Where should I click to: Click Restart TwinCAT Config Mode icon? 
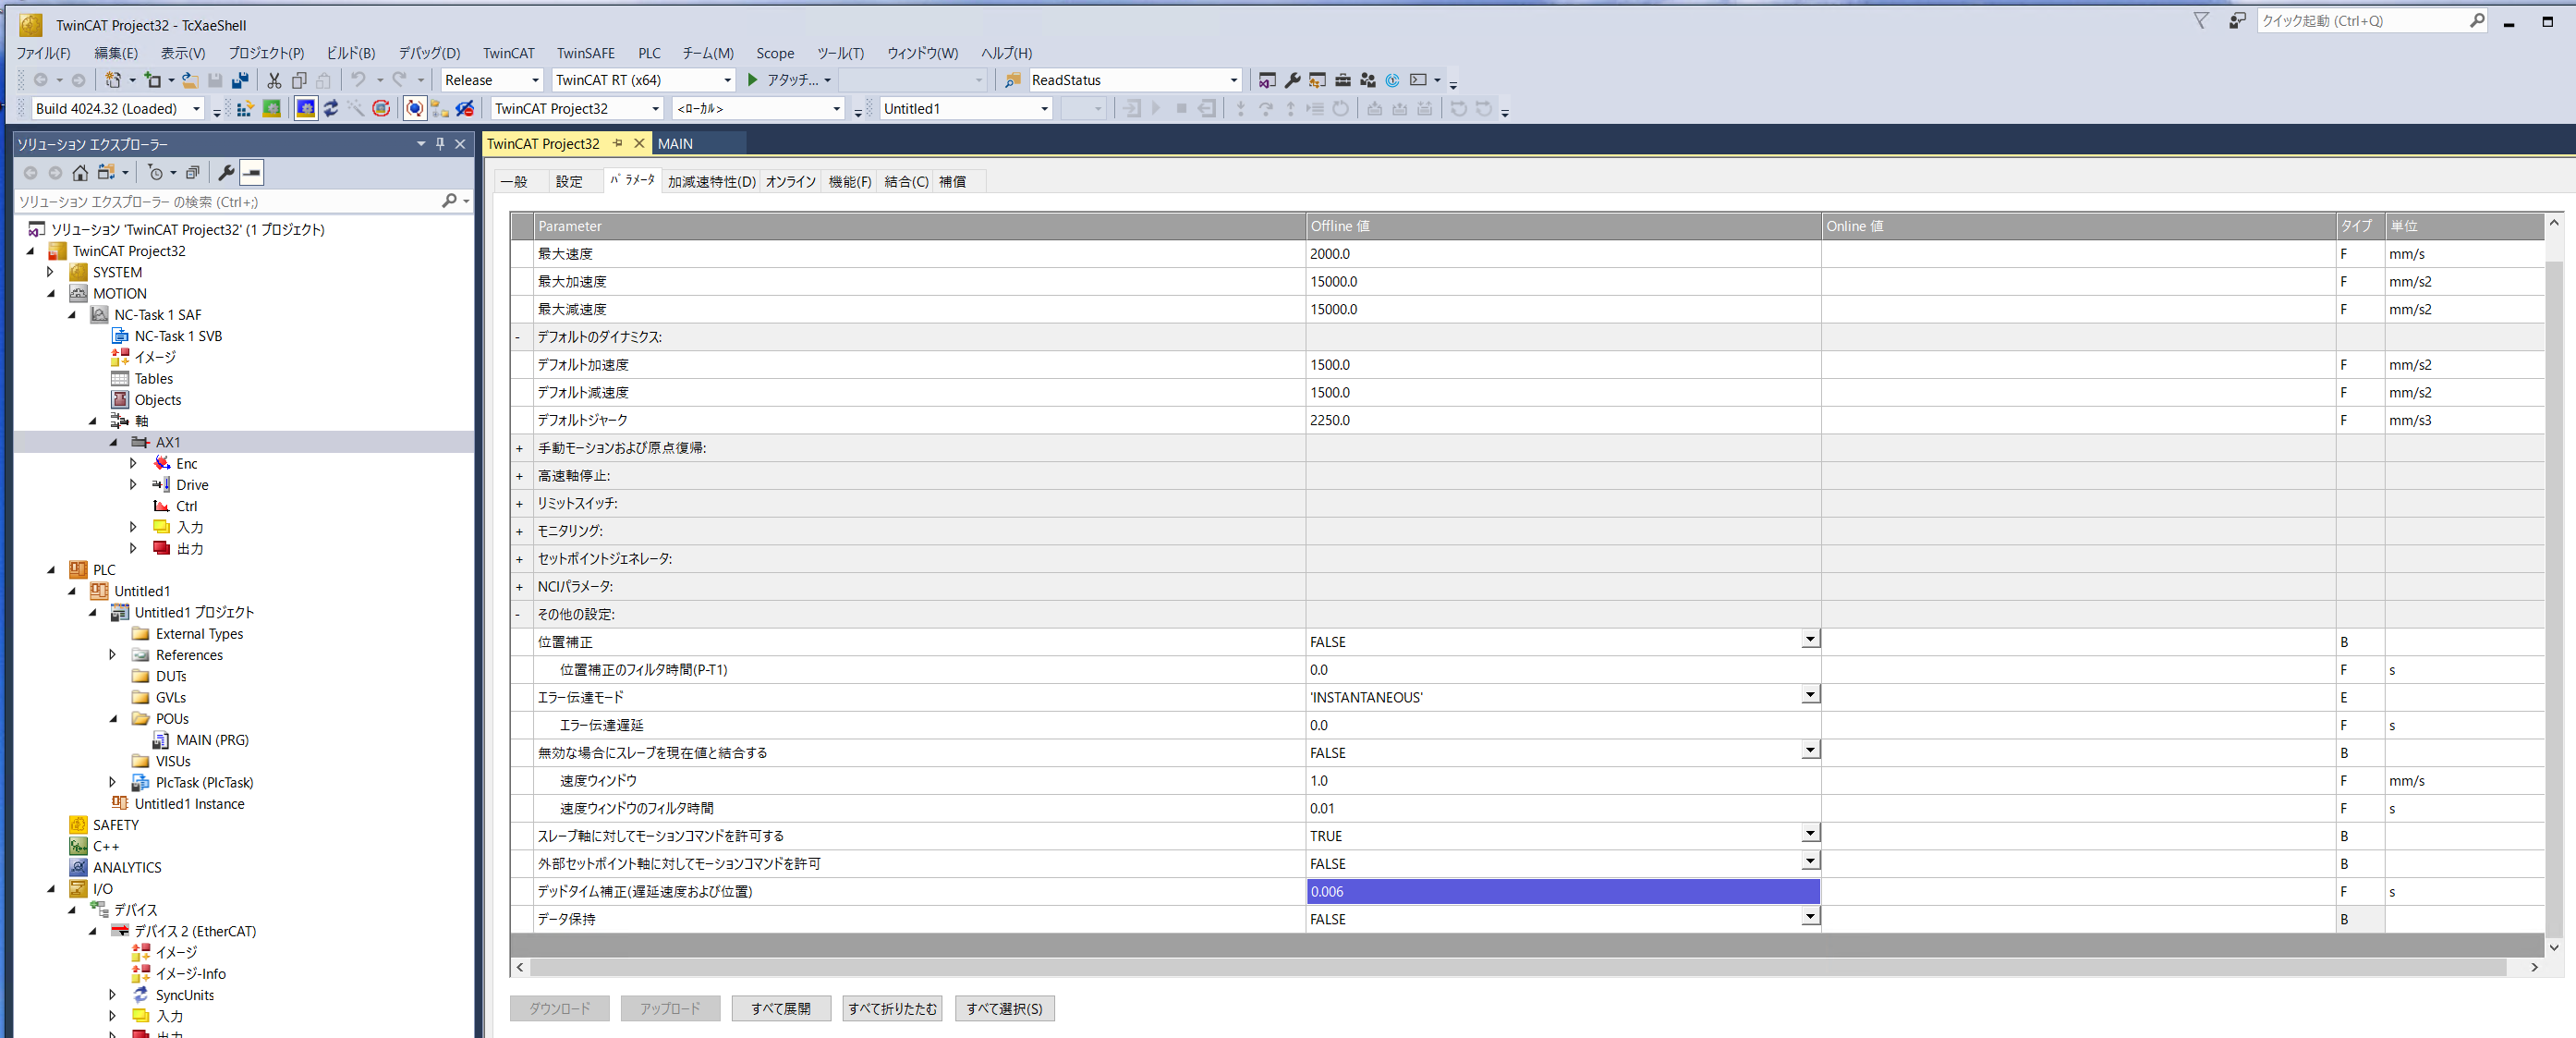(x=306, y=109)
